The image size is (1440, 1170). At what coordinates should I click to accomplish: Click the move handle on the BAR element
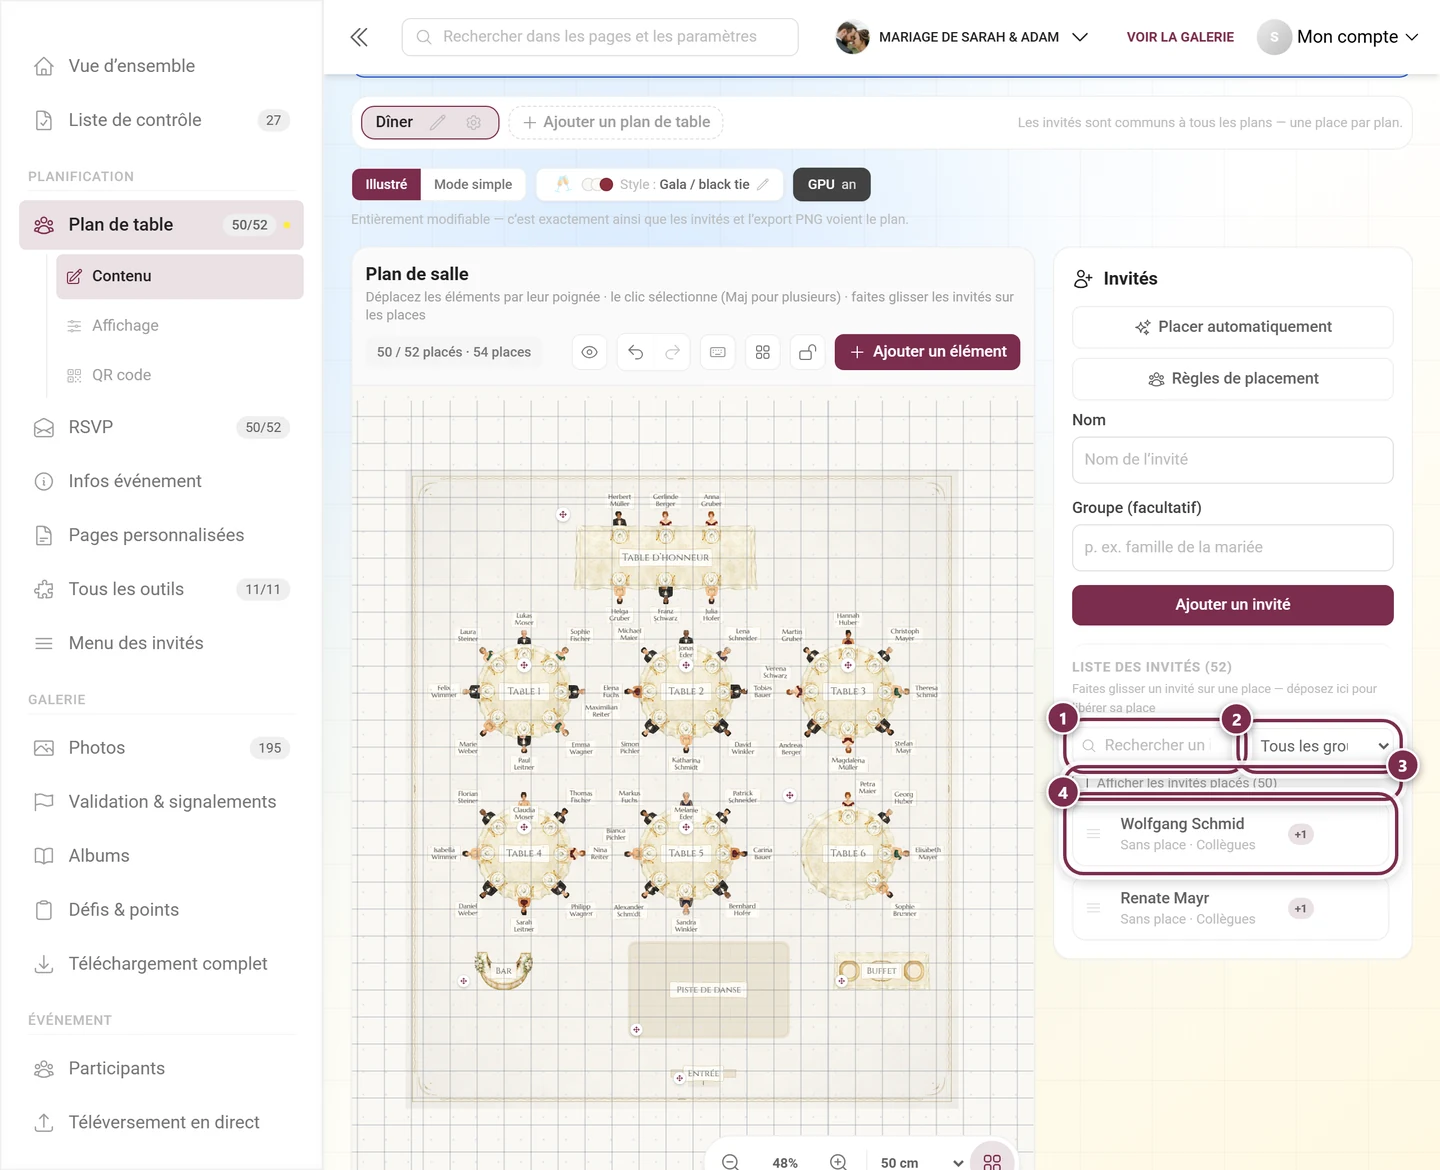[x=463, y=981]
